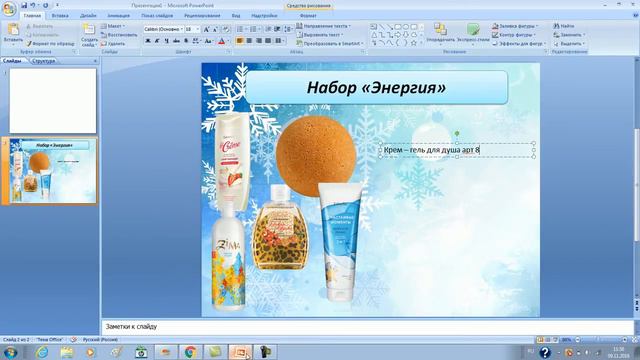Select slide 1 blank thumbnail

(x=53, y=100)
